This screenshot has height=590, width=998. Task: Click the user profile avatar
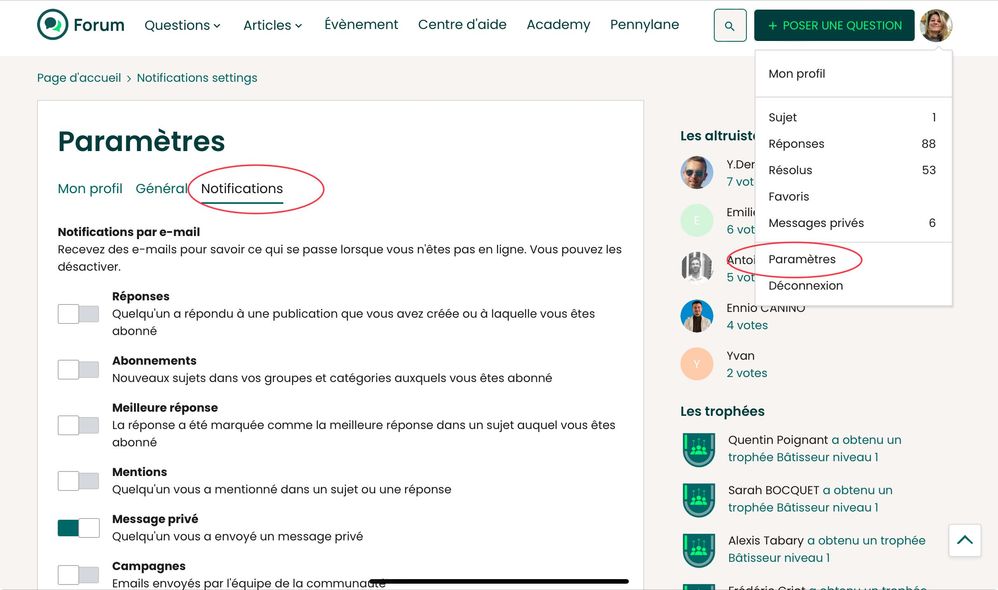point(936,26)
